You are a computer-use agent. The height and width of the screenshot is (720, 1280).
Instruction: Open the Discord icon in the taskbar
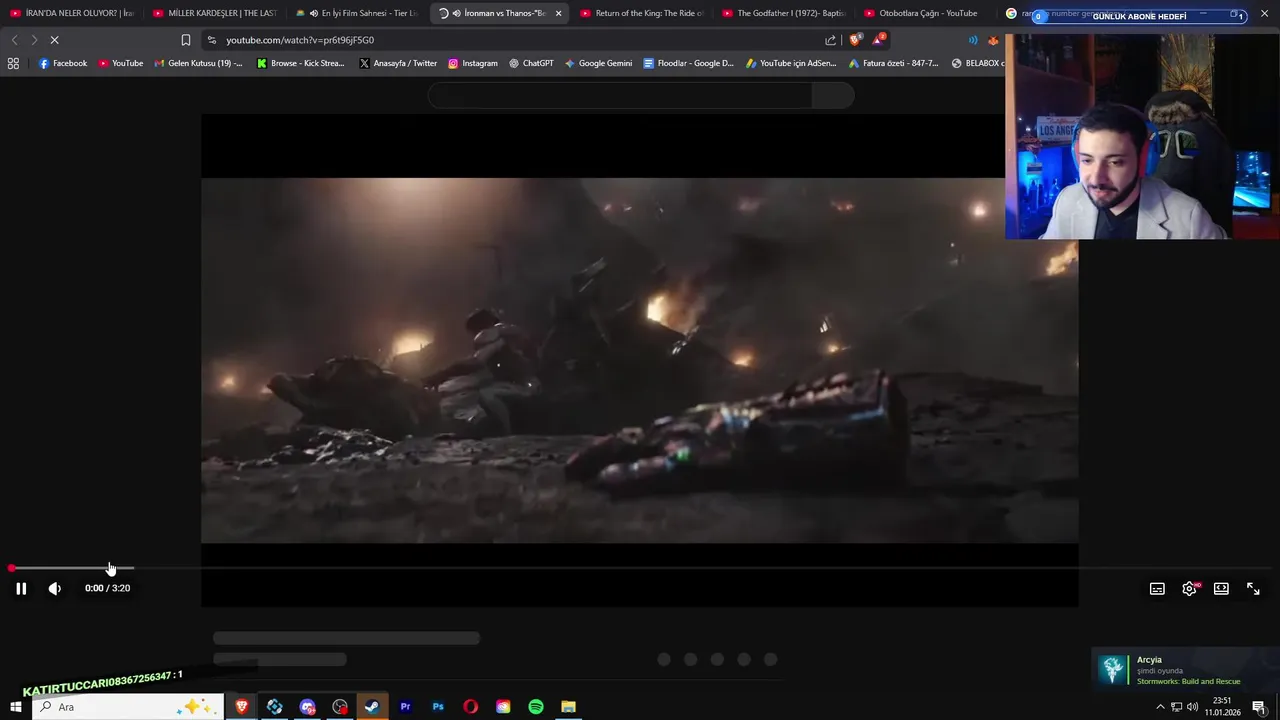tap(307, 707)
